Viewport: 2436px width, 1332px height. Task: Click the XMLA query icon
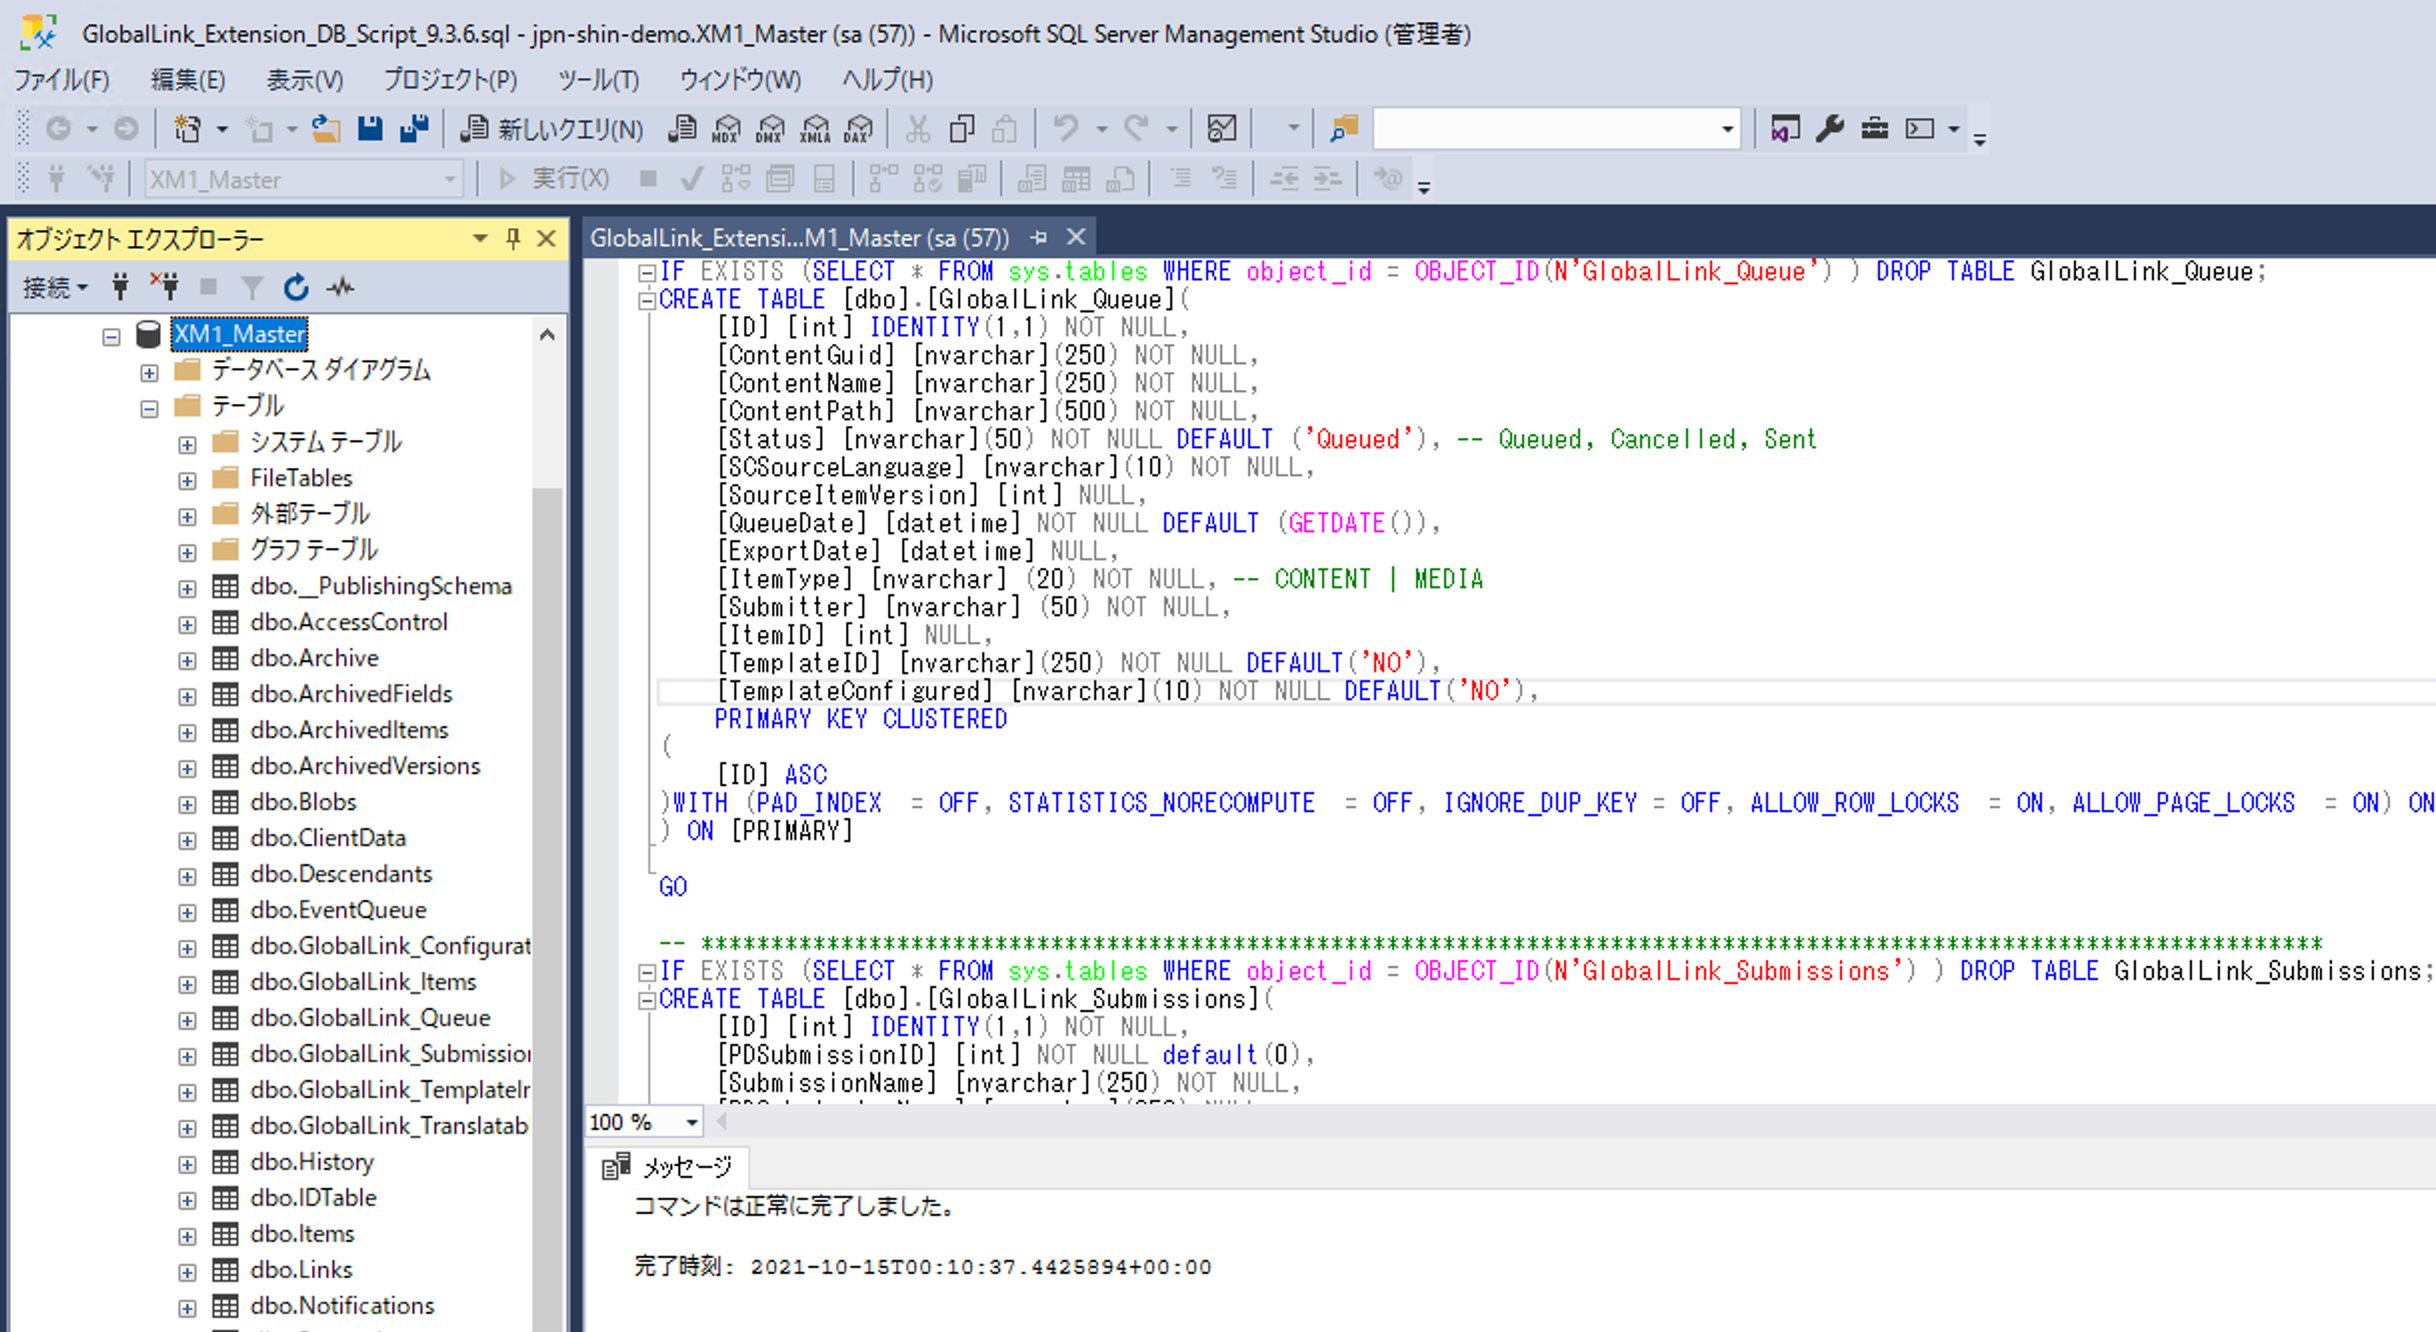815,129
